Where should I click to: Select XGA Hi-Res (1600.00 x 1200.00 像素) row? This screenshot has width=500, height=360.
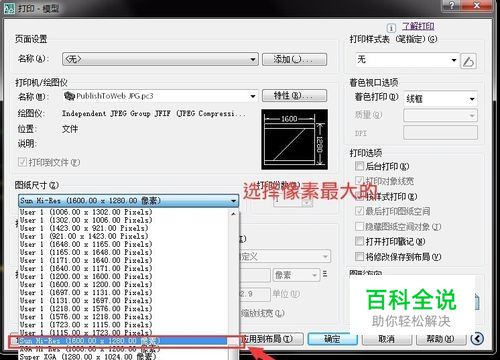(x=123, y=349)
